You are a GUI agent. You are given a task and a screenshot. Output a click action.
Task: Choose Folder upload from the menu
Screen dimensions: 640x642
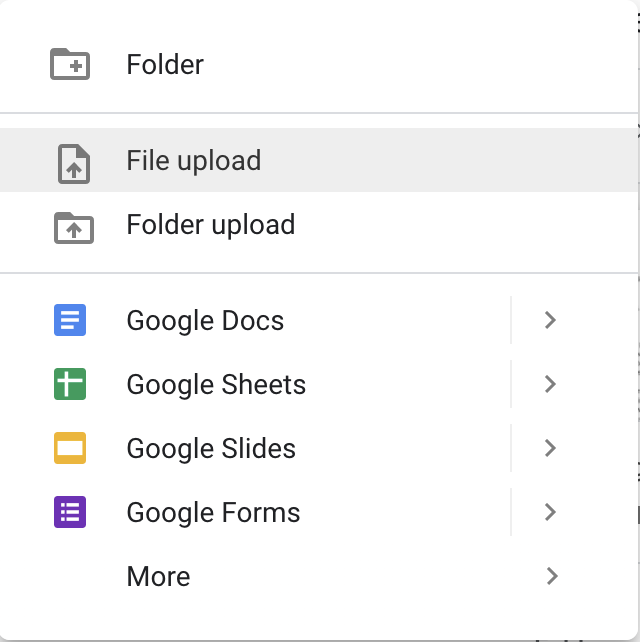pos(319,224)
